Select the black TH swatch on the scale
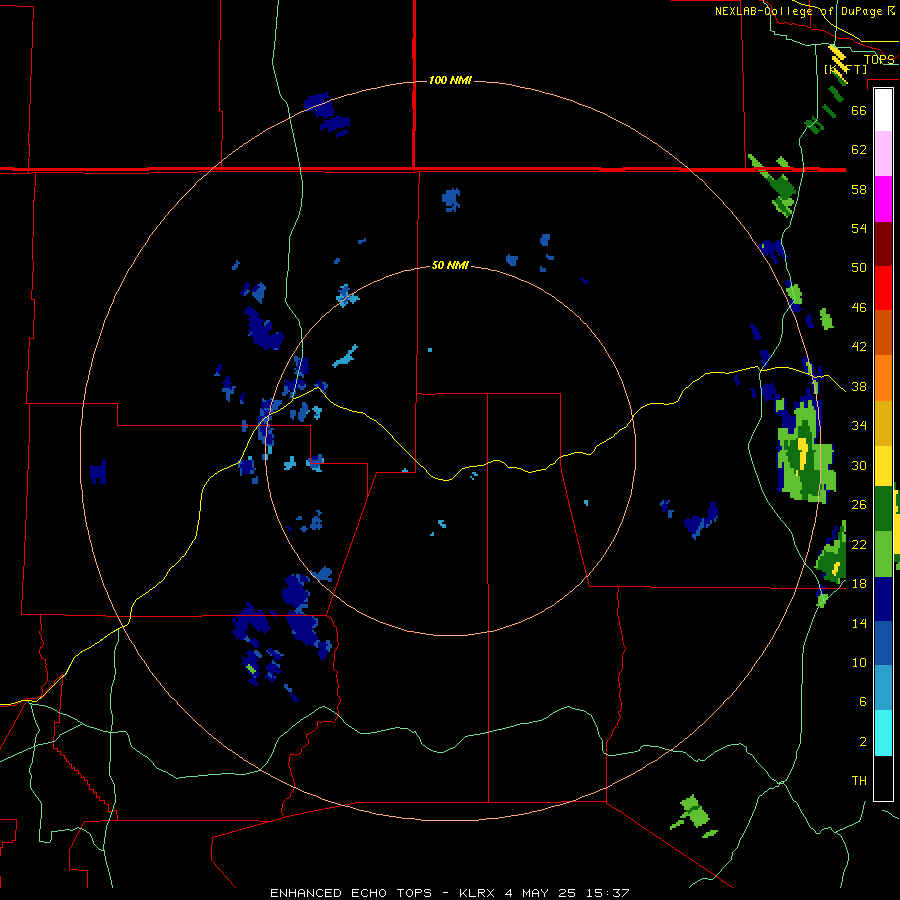Image resolution: width=900 pixels, height=900 pixels. (883, 778)
